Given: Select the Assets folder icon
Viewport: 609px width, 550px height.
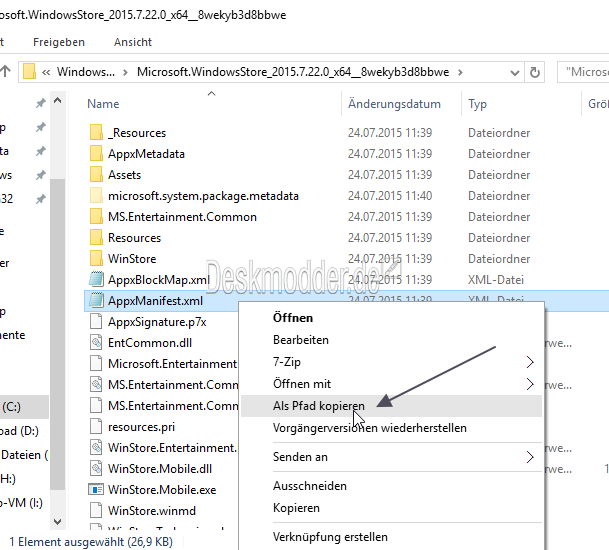Looking at the screenshot, I should pyautogui.click(x=96, y=174).
